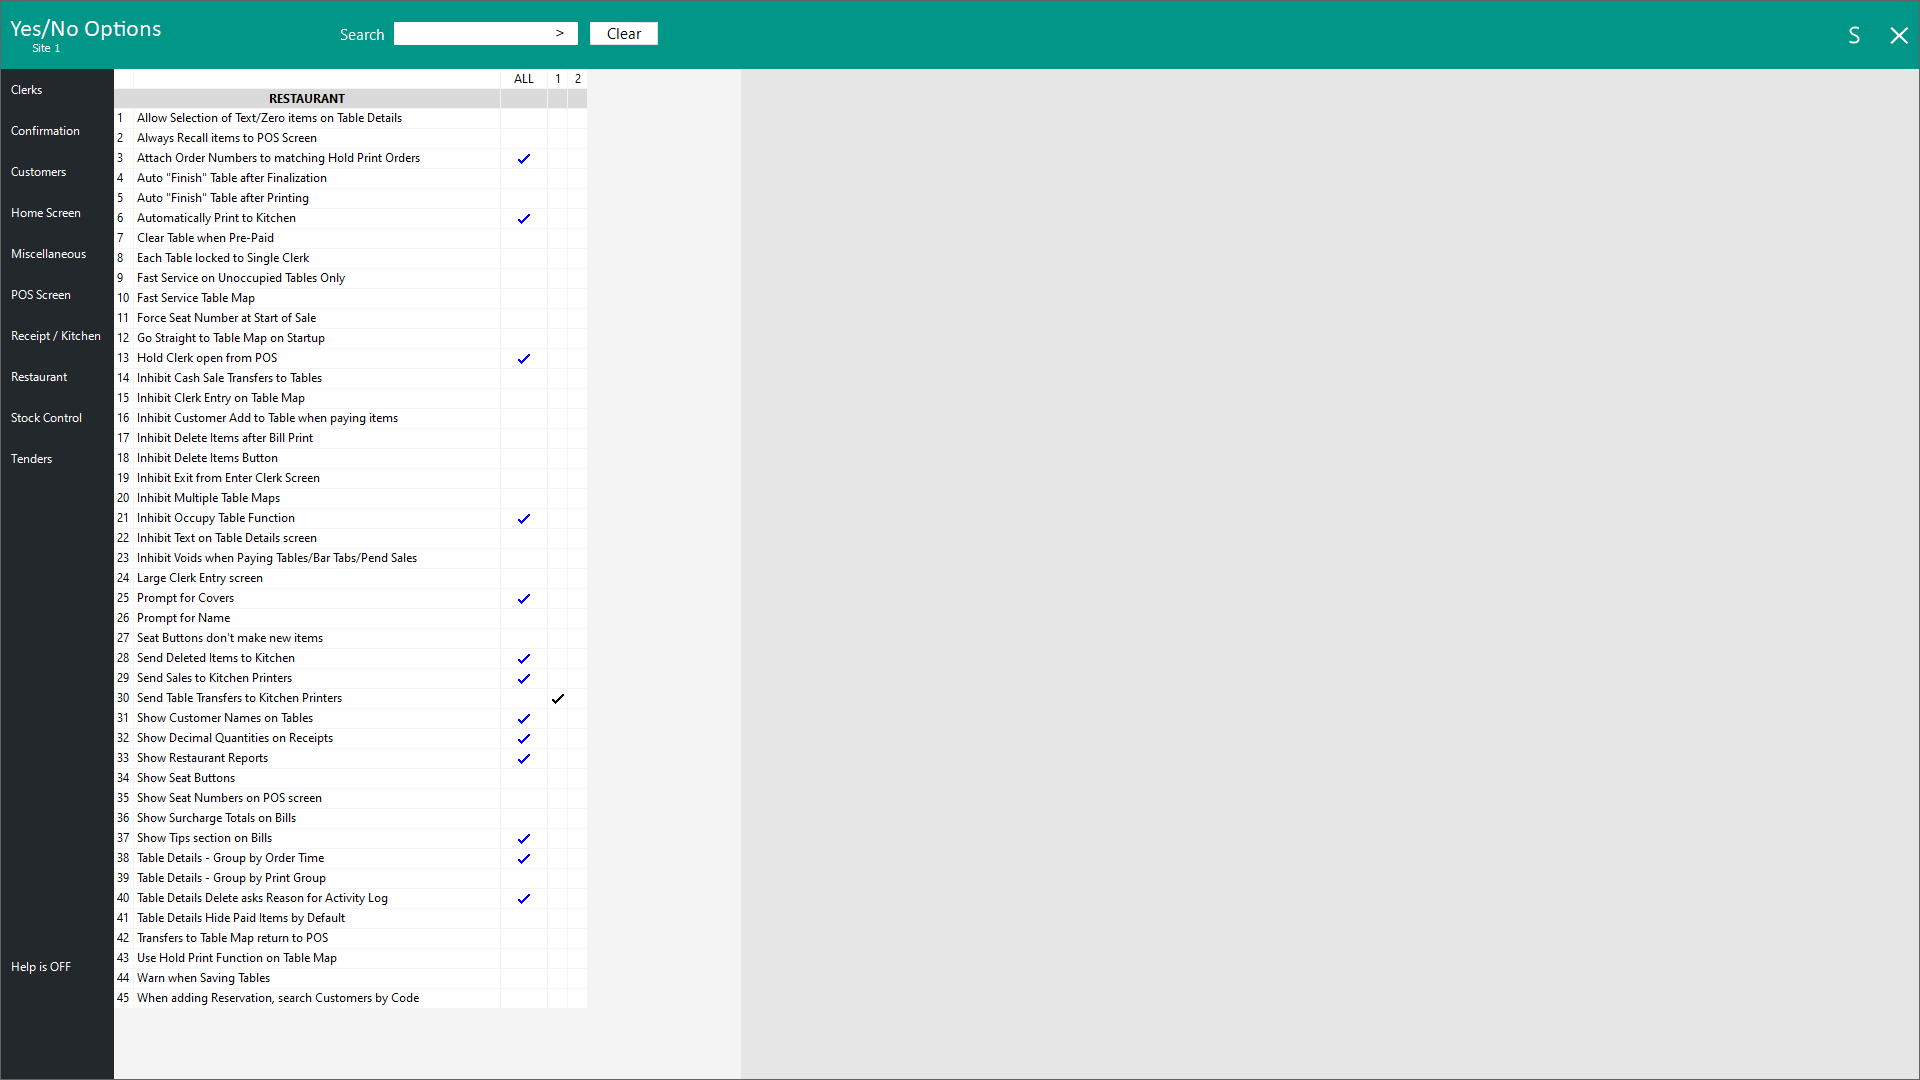The height and width of the screenshot is (1080, 1920).
Task: Select the Prompt for Name option row
Action: pos(184,618)
